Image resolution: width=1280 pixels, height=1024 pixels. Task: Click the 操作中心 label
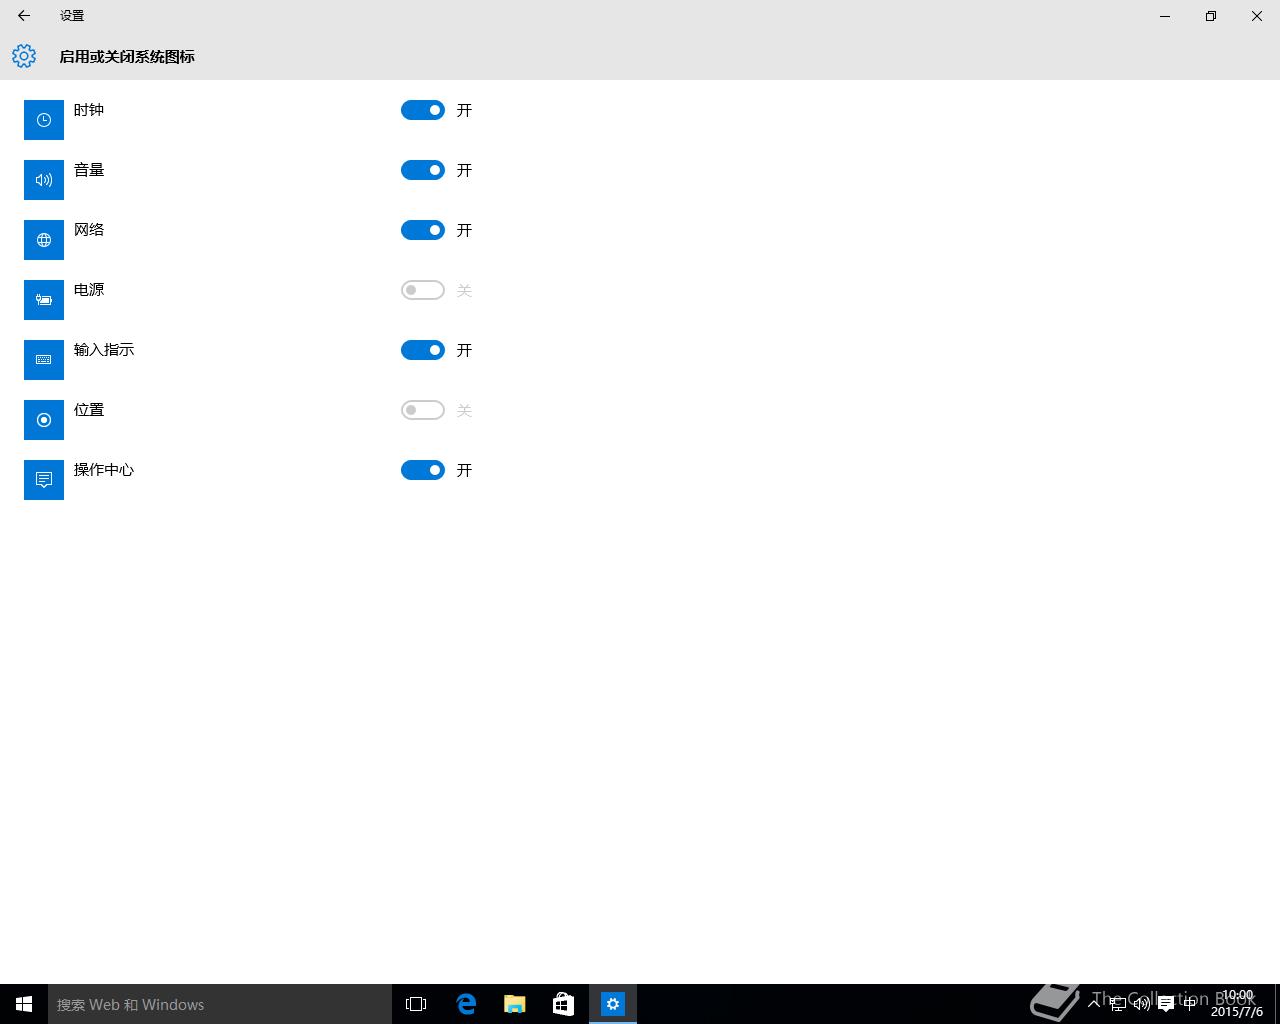pyautogui.click(x=104, y=470)
